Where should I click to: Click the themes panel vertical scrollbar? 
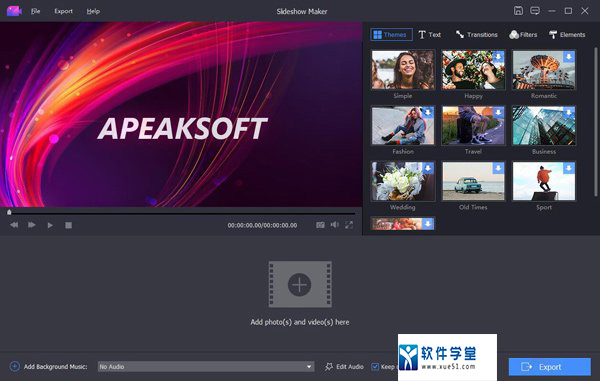tap(596, 122)
